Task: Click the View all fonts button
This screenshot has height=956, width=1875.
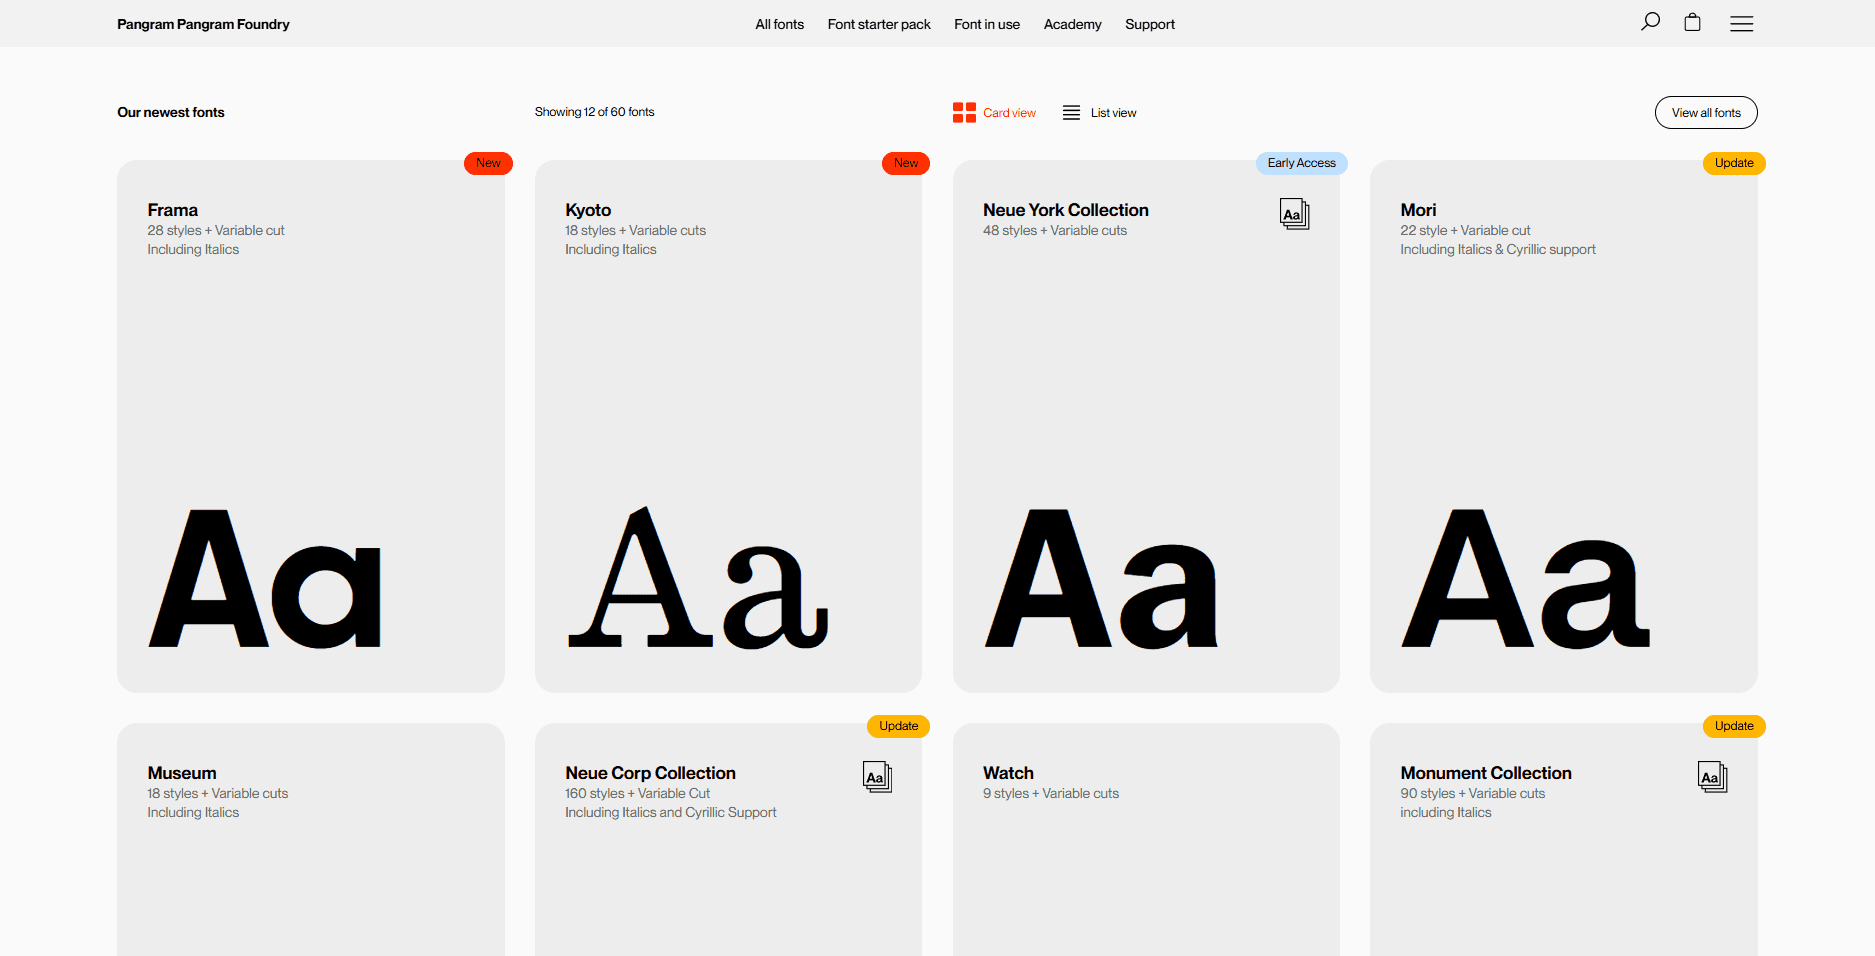Action: pos(1706,113)
